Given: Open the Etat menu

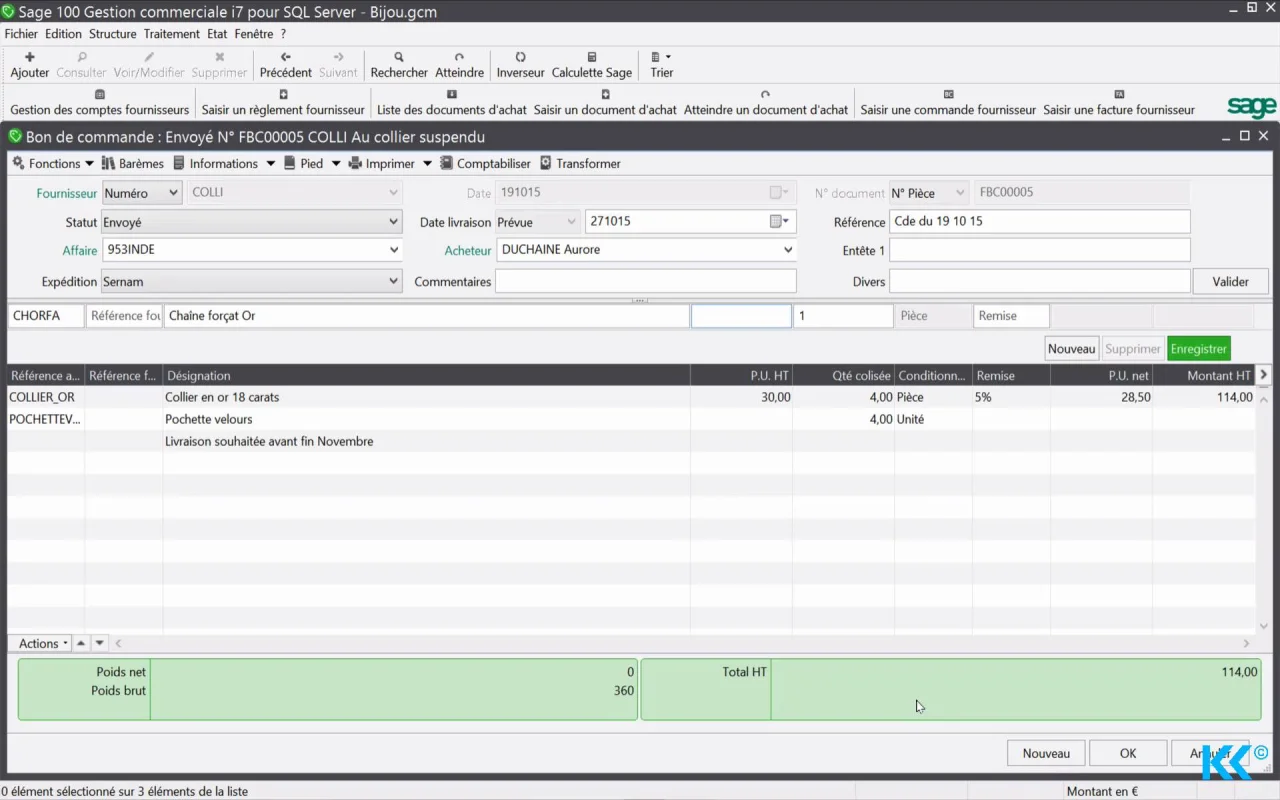Looking at the screenshot, I should pyautogui.click(x=217, y=33).
